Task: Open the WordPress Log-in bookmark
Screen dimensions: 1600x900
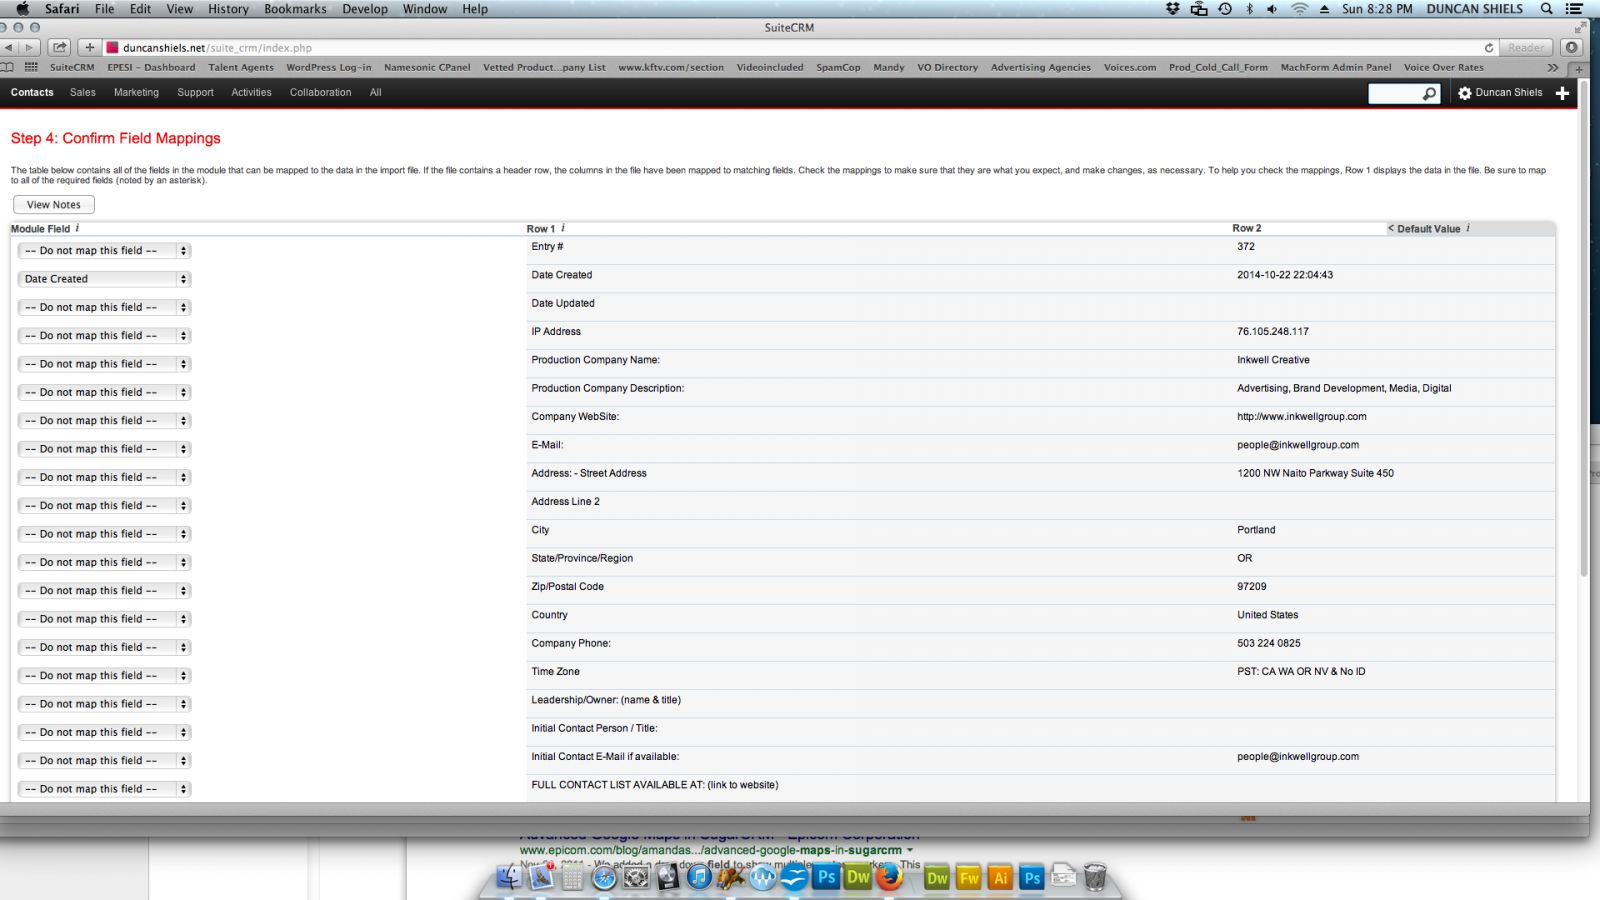Action: tap(329, 67)
